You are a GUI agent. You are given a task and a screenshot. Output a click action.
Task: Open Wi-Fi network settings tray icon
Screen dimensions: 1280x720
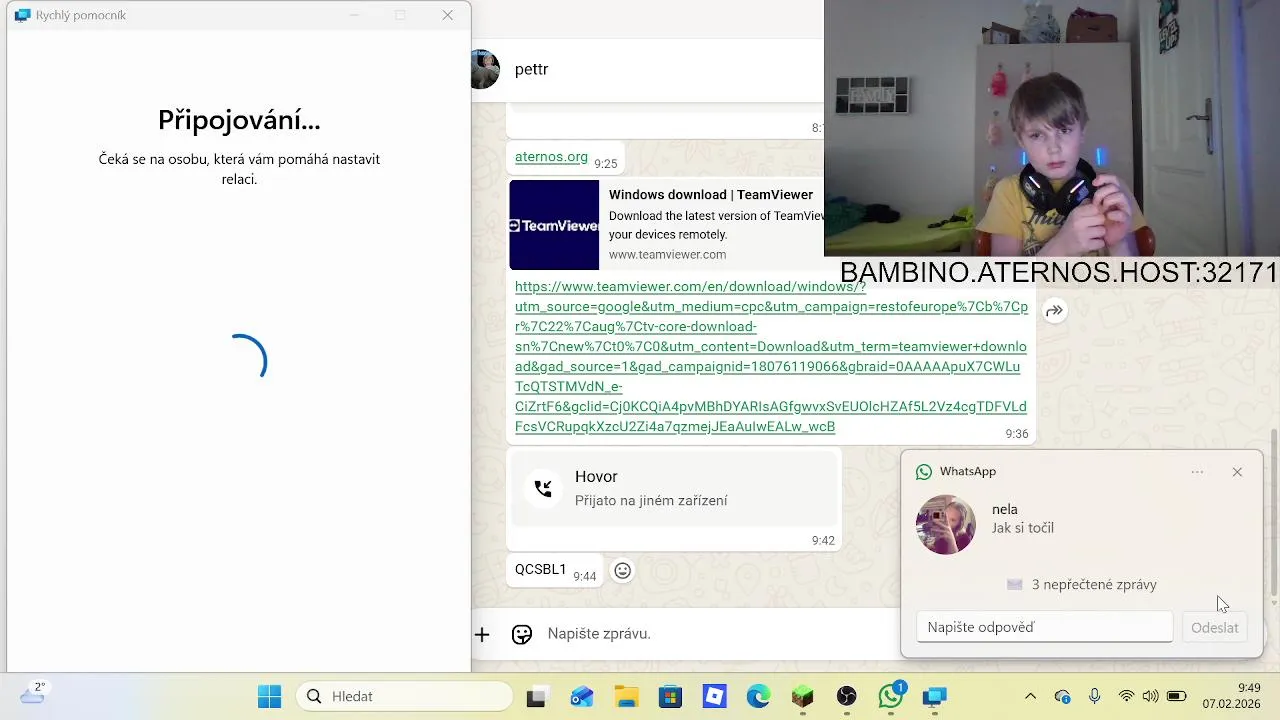pos(1127,696)
